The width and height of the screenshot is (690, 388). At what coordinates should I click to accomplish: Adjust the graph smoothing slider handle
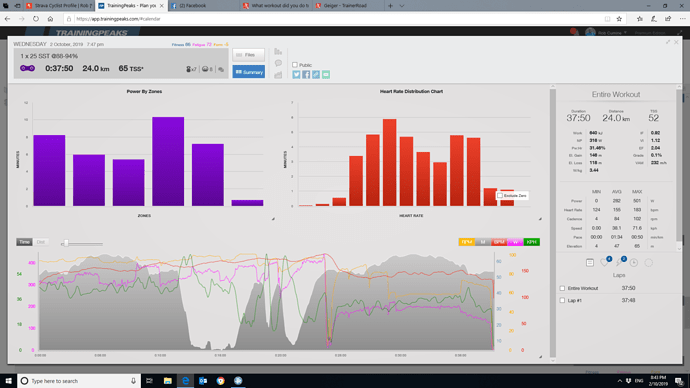66,243
